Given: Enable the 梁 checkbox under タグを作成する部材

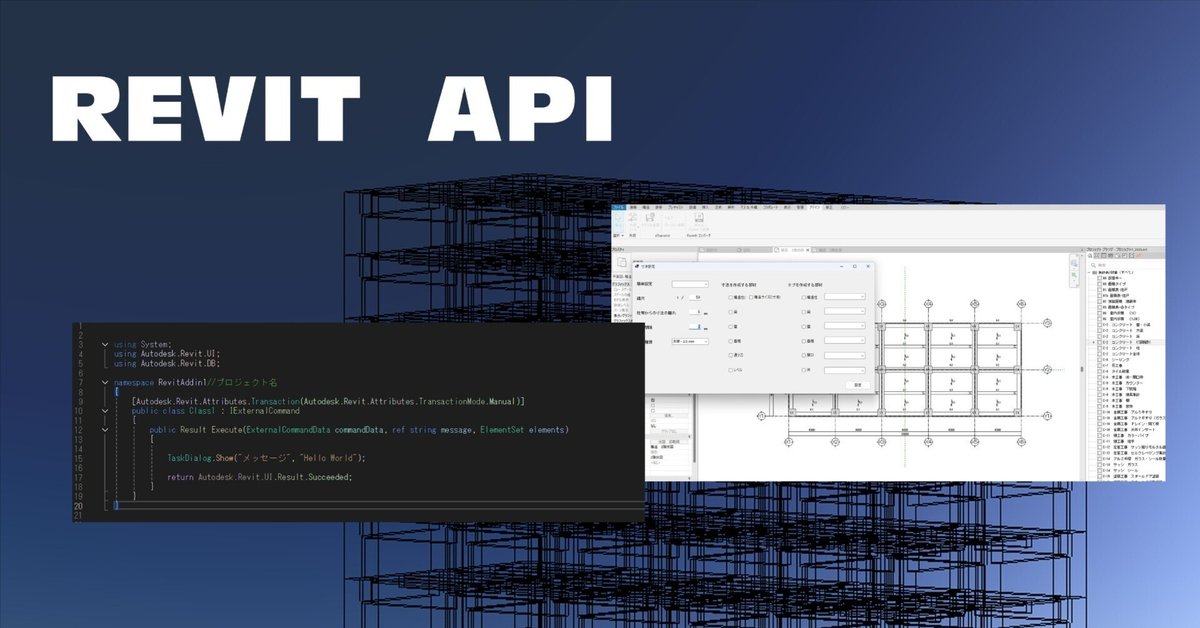Looking at the screenshot, I should pyautogui.click(x=804, y=311).
